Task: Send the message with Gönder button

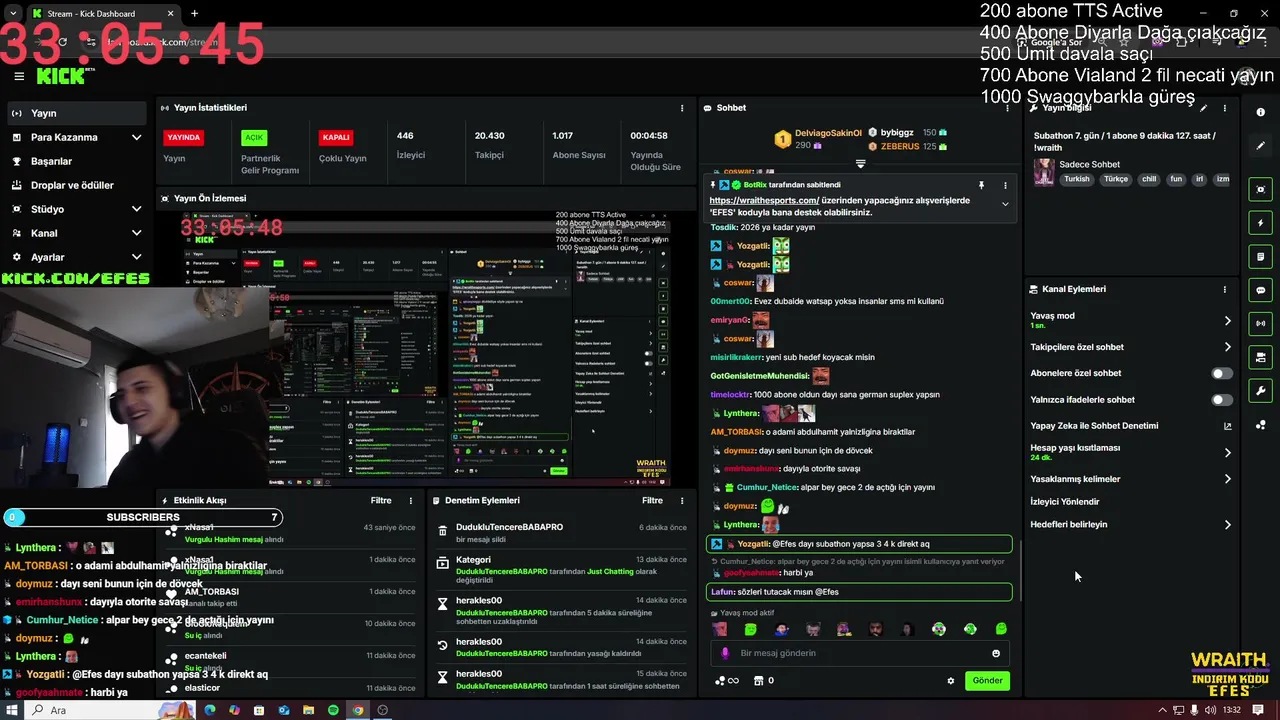Action: click(987, 681)
